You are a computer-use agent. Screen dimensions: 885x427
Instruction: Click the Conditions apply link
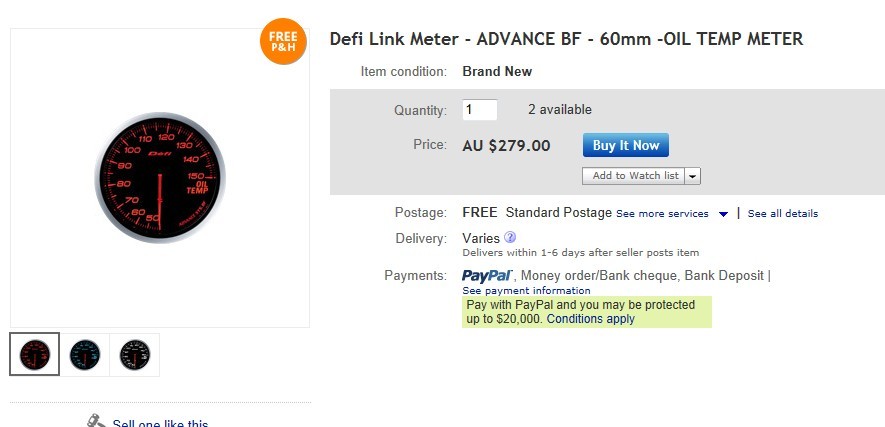591,319
